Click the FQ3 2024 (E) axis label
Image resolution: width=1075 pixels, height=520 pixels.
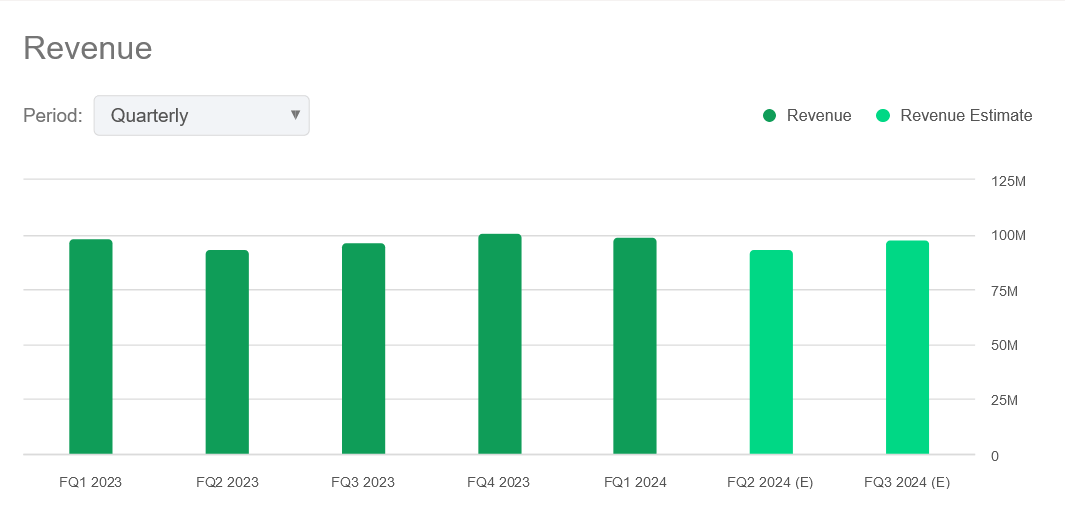click(907, 482)
